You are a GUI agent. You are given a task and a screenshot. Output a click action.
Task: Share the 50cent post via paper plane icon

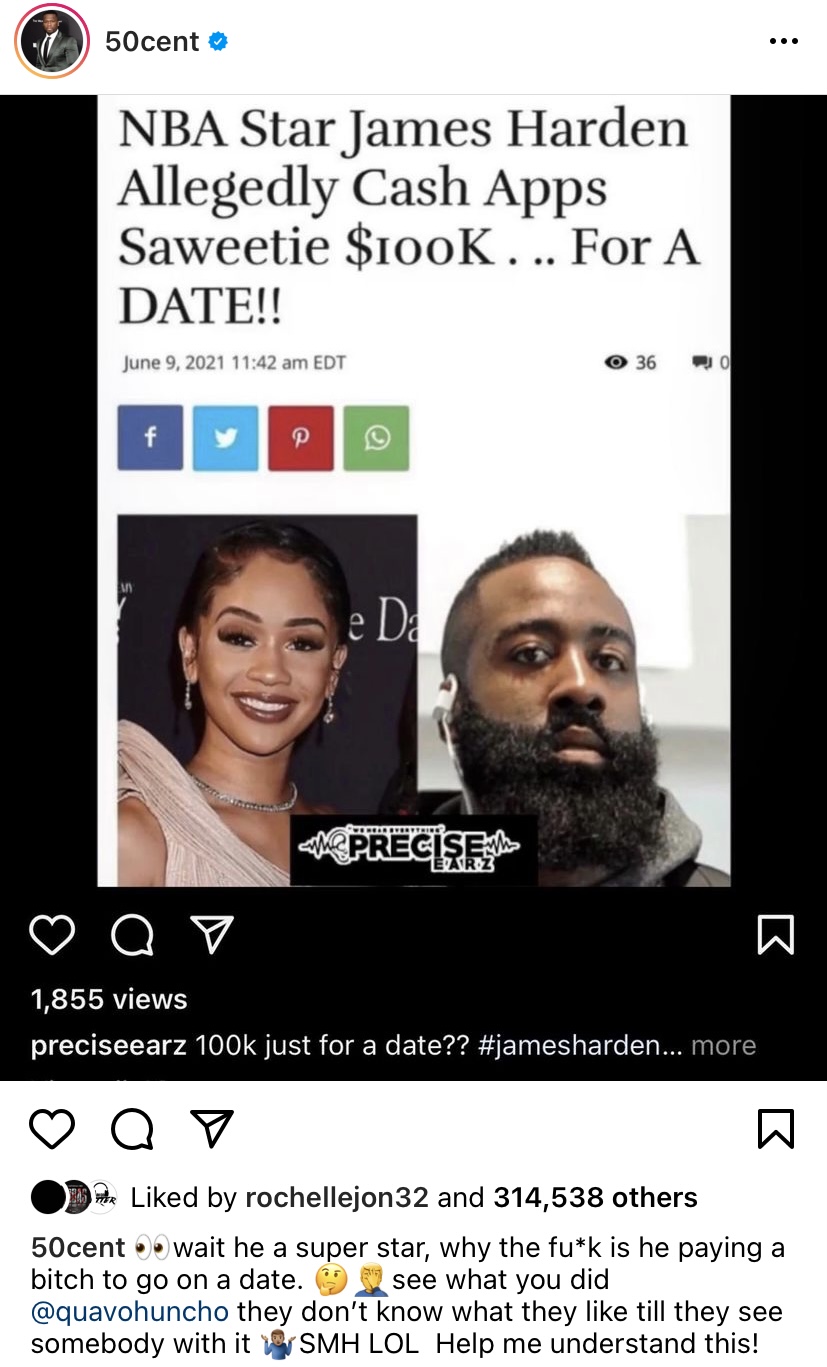coord(212,1129)
